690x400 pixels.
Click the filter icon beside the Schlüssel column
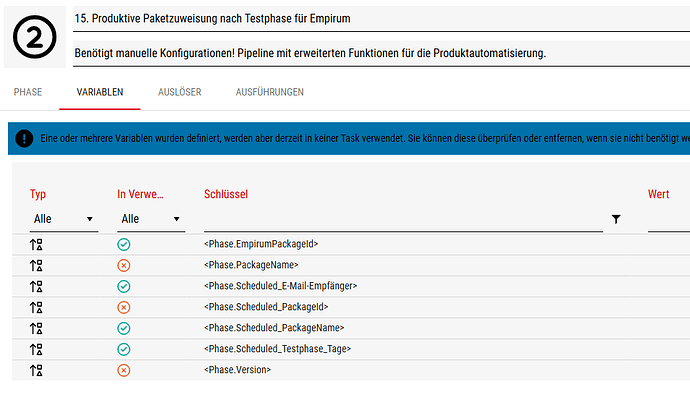coord(616,219)
